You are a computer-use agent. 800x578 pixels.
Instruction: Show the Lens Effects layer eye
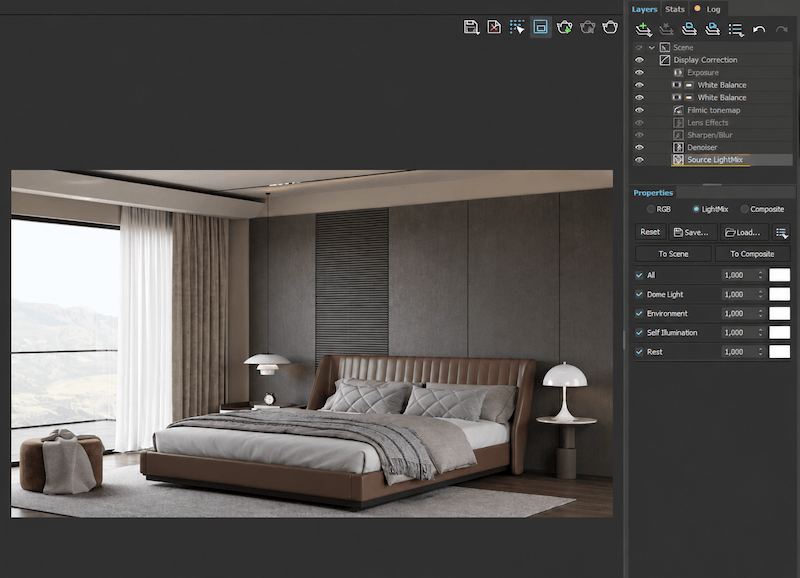639,122
